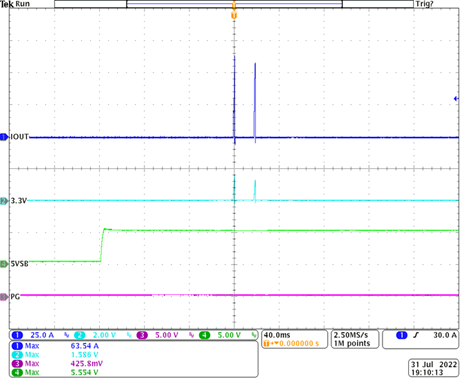This screenshot has height=378, width=460.
Task: Select channel 1 badge showing 25.0 A
Action: [17, 335]
